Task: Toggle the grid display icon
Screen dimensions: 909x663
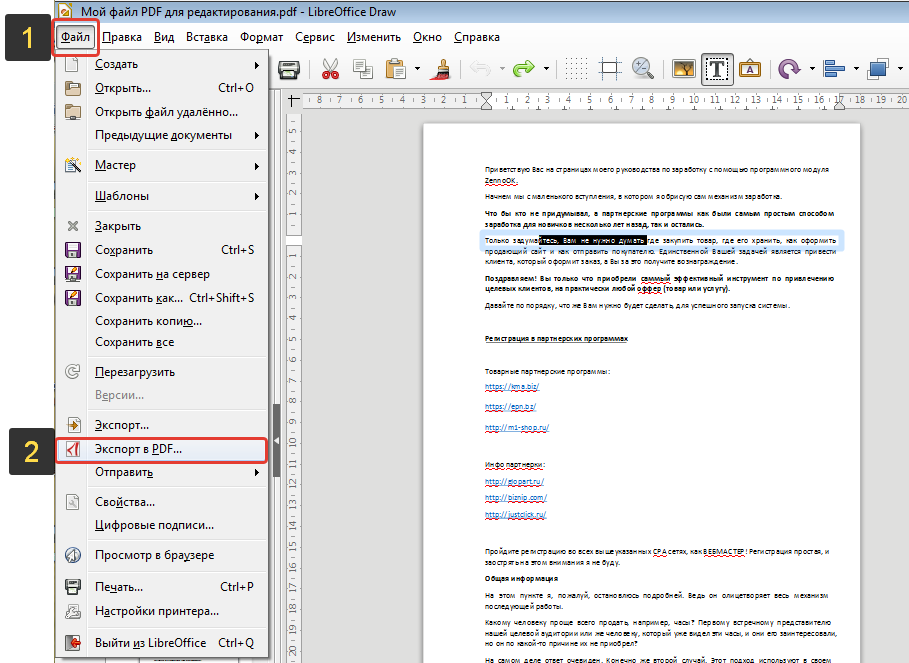Action: pos(576,69)
